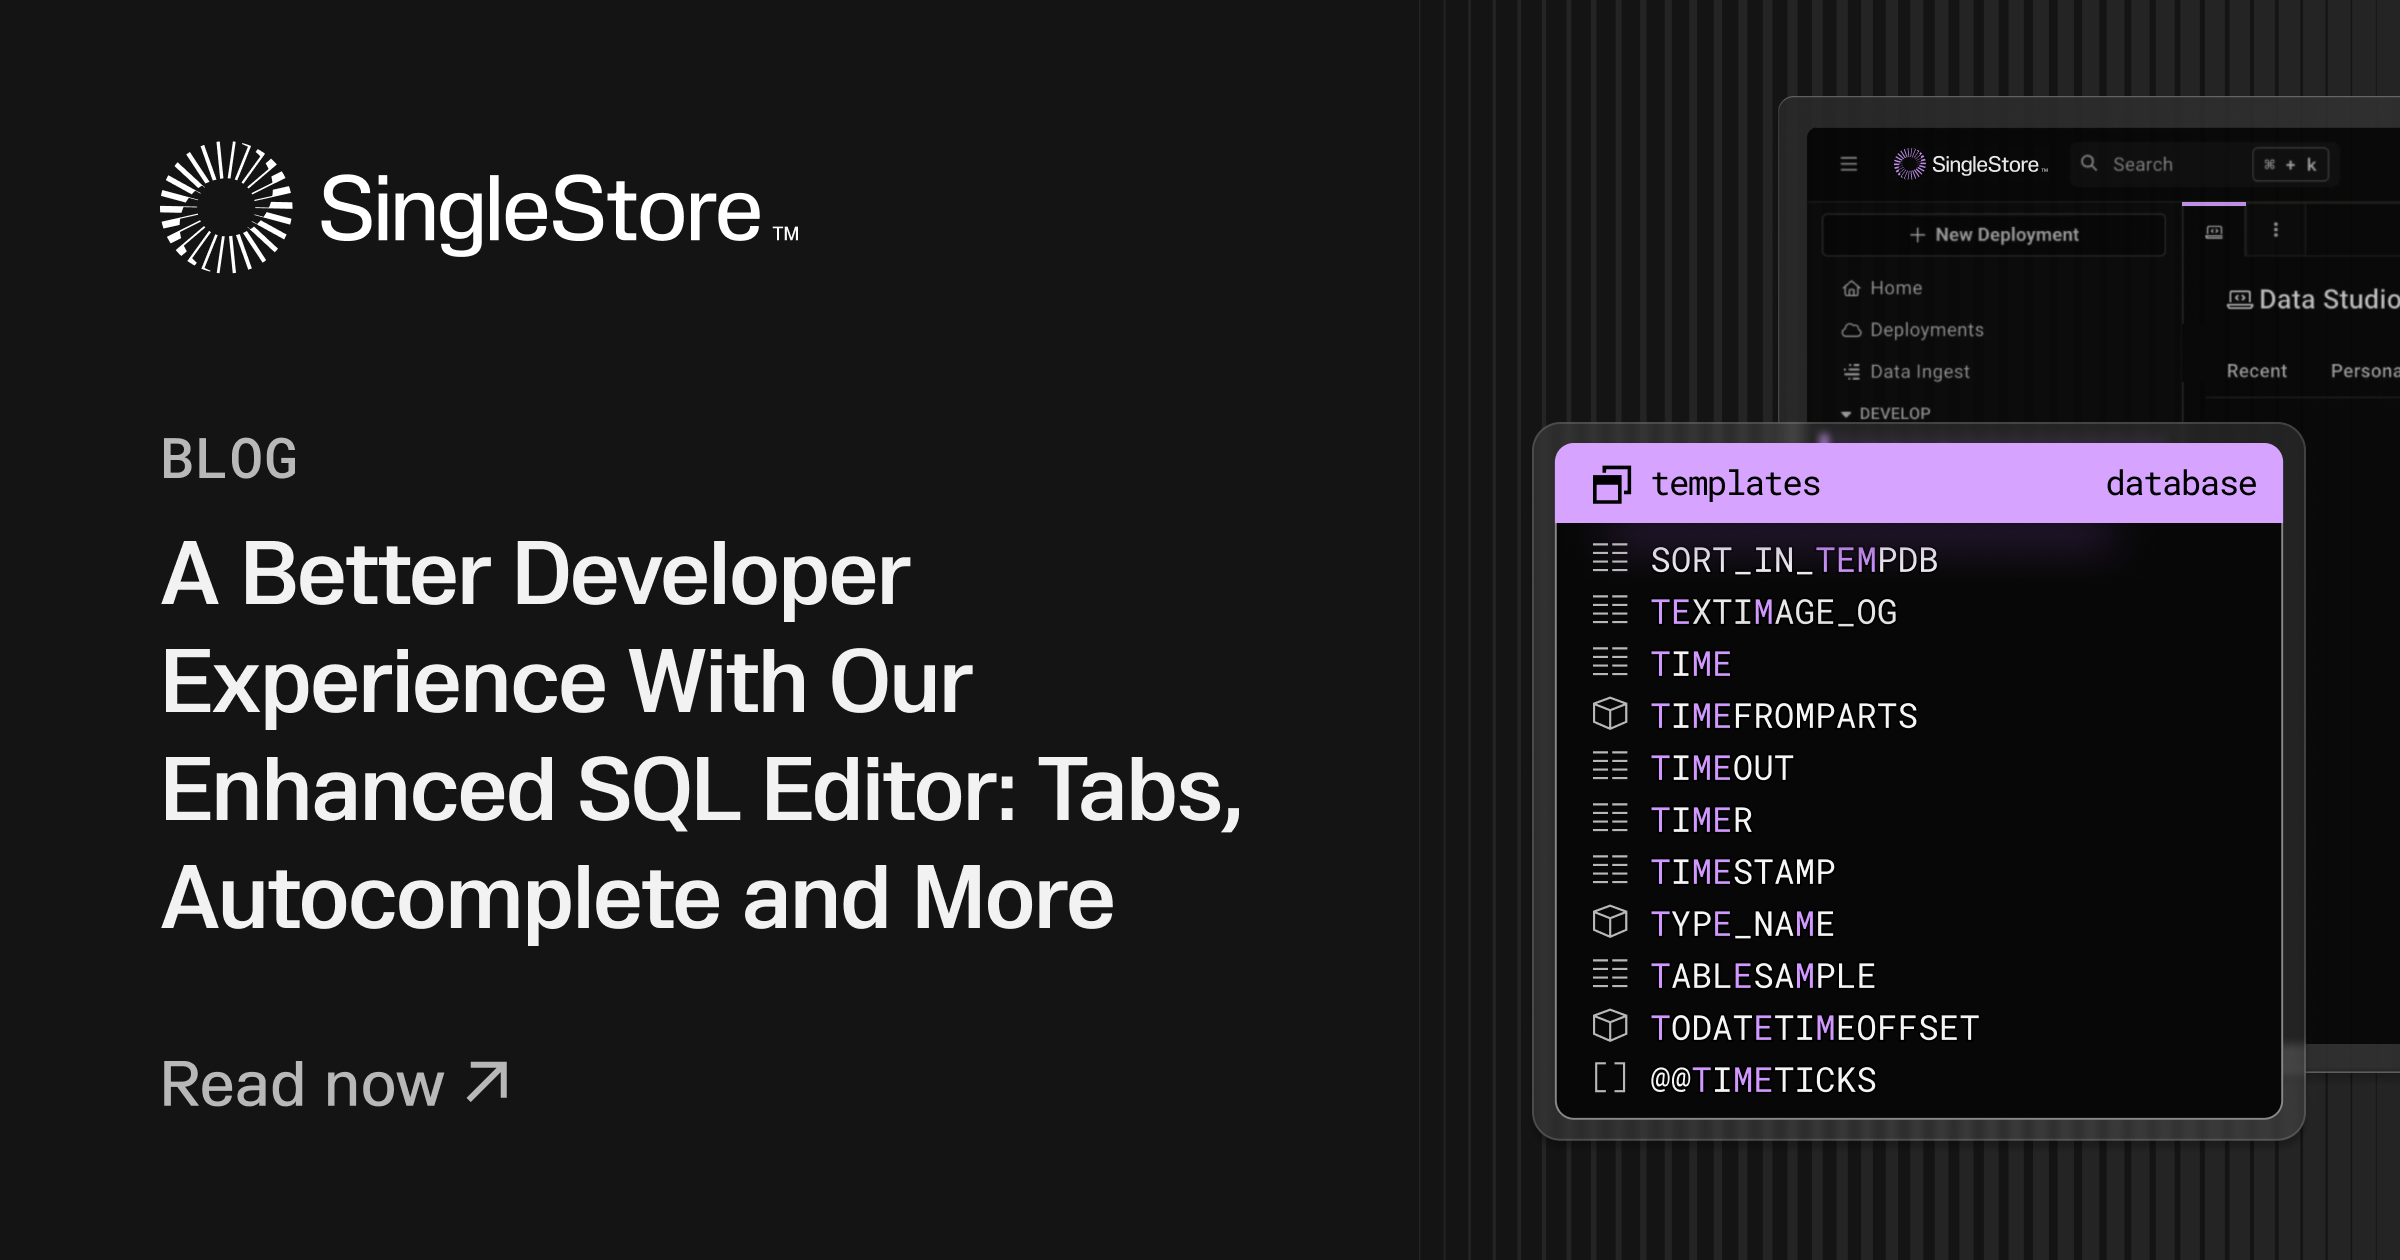This screenshot has height=1260, width=2400.
Task: Select the TODATETIMEOFFSET suggestion
Action: coord(1919,1028)
